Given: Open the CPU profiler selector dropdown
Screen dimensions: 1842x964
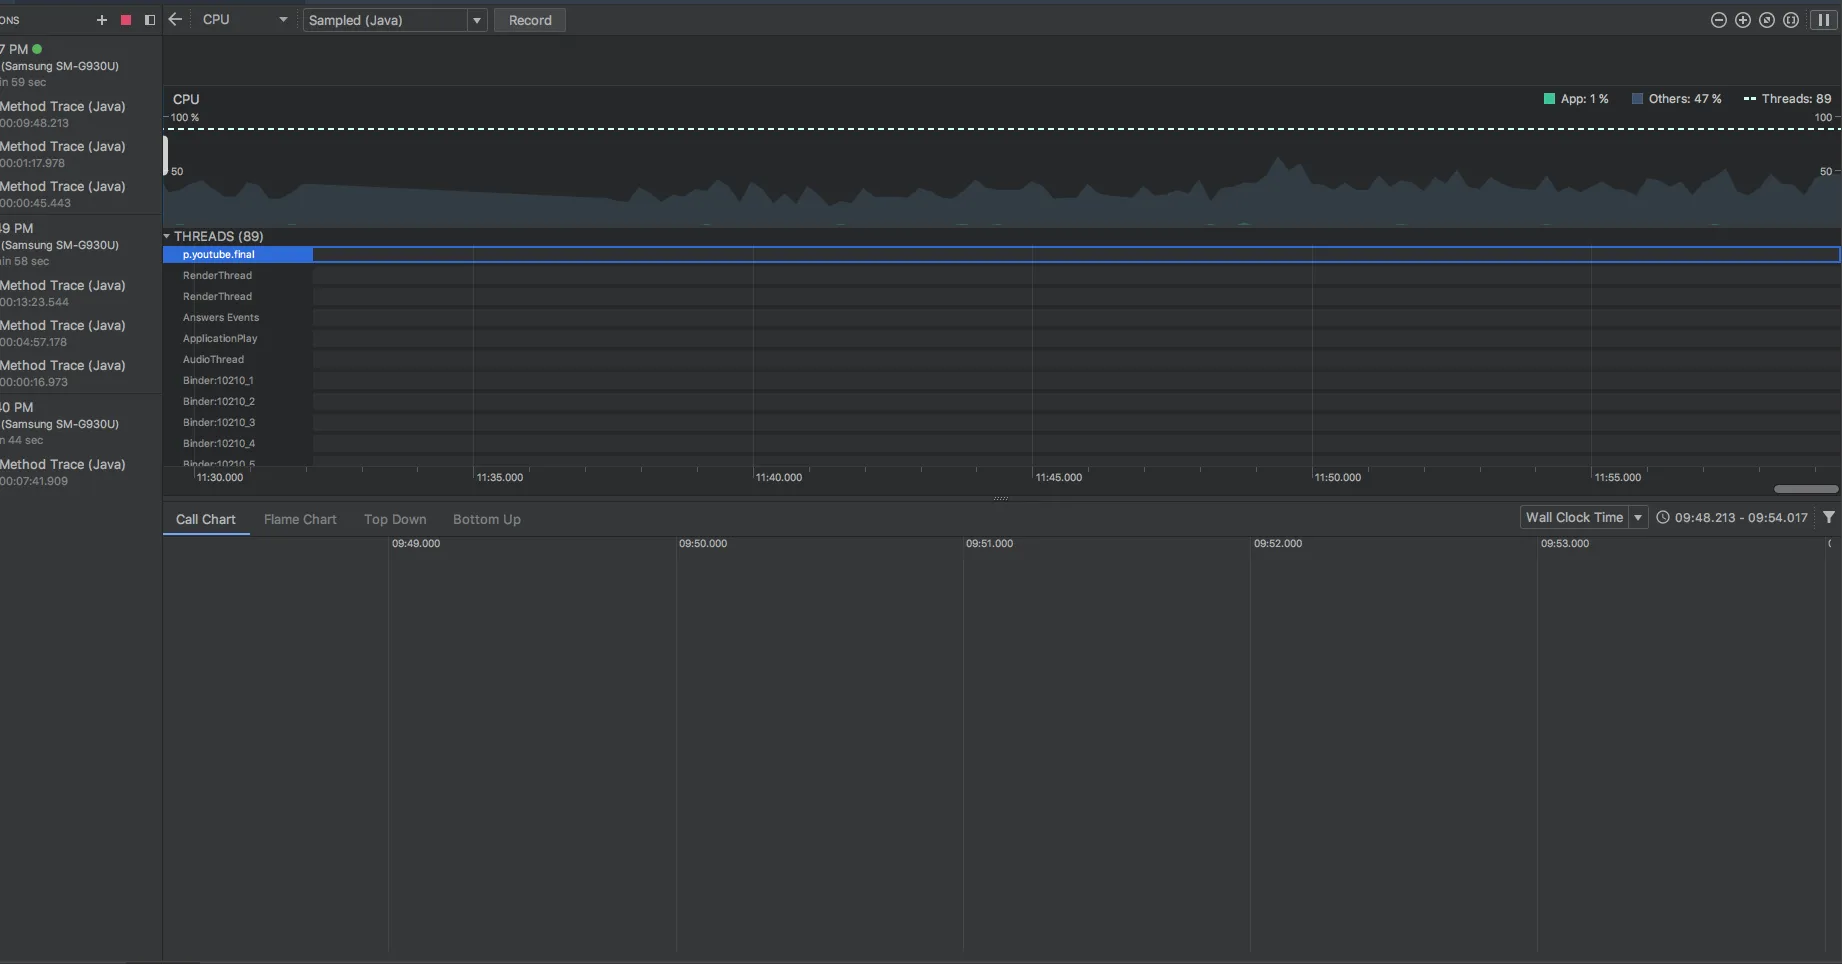Looking at the screenshot, I should pos(245,19).
